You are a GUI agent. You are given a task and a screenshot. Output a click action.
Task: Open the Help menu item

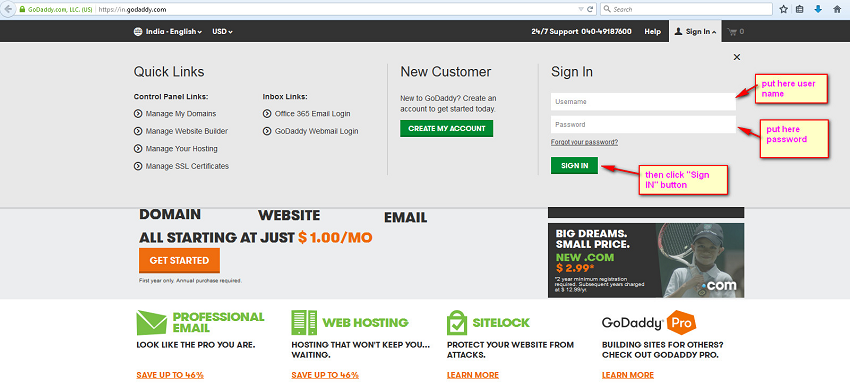coord(652,31)
